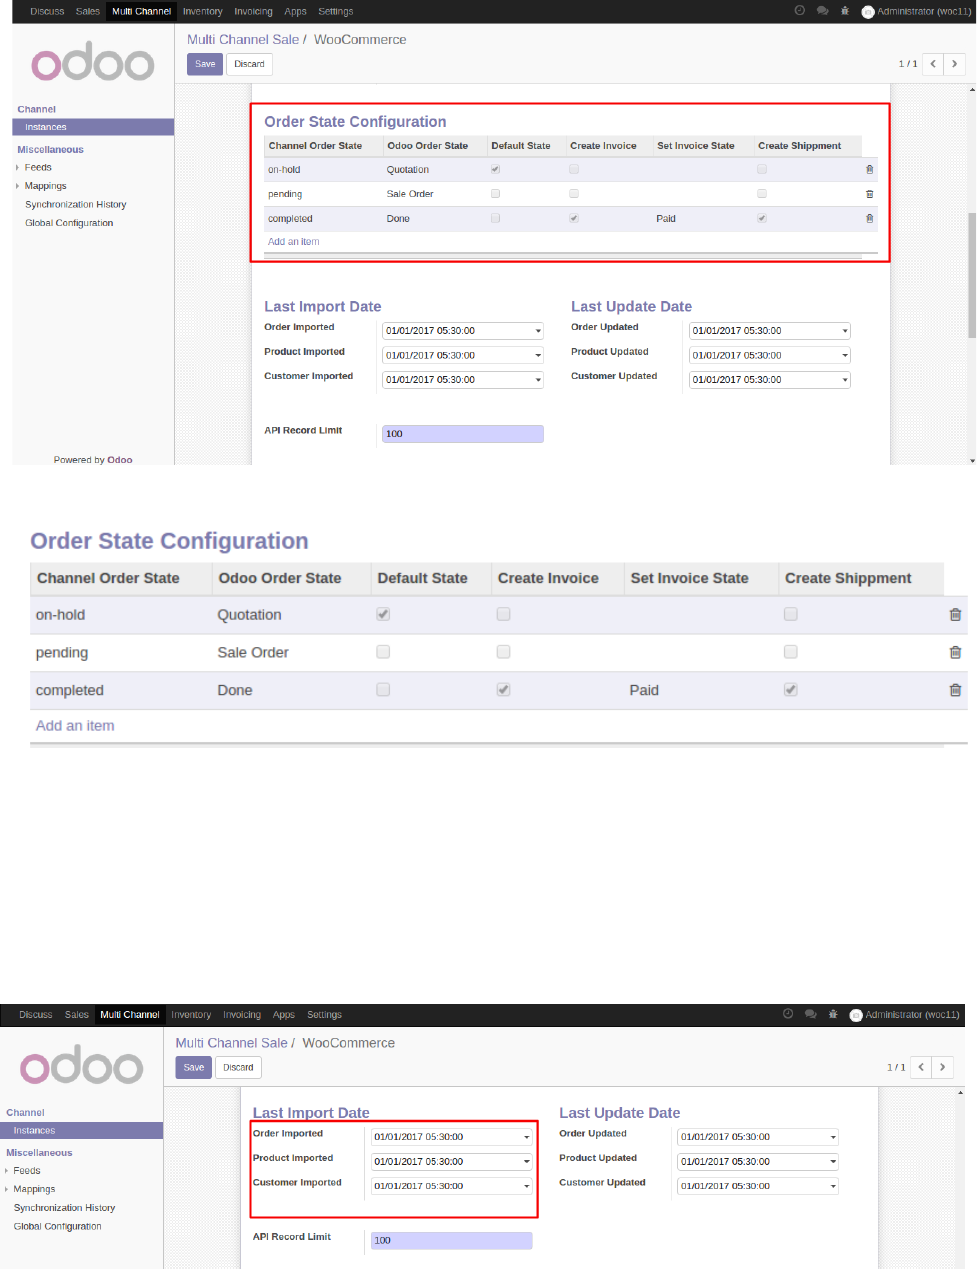Click Administrator avatar icon in bottom screenshot
977x1269 pixels.
click(x=856, y=1015)
